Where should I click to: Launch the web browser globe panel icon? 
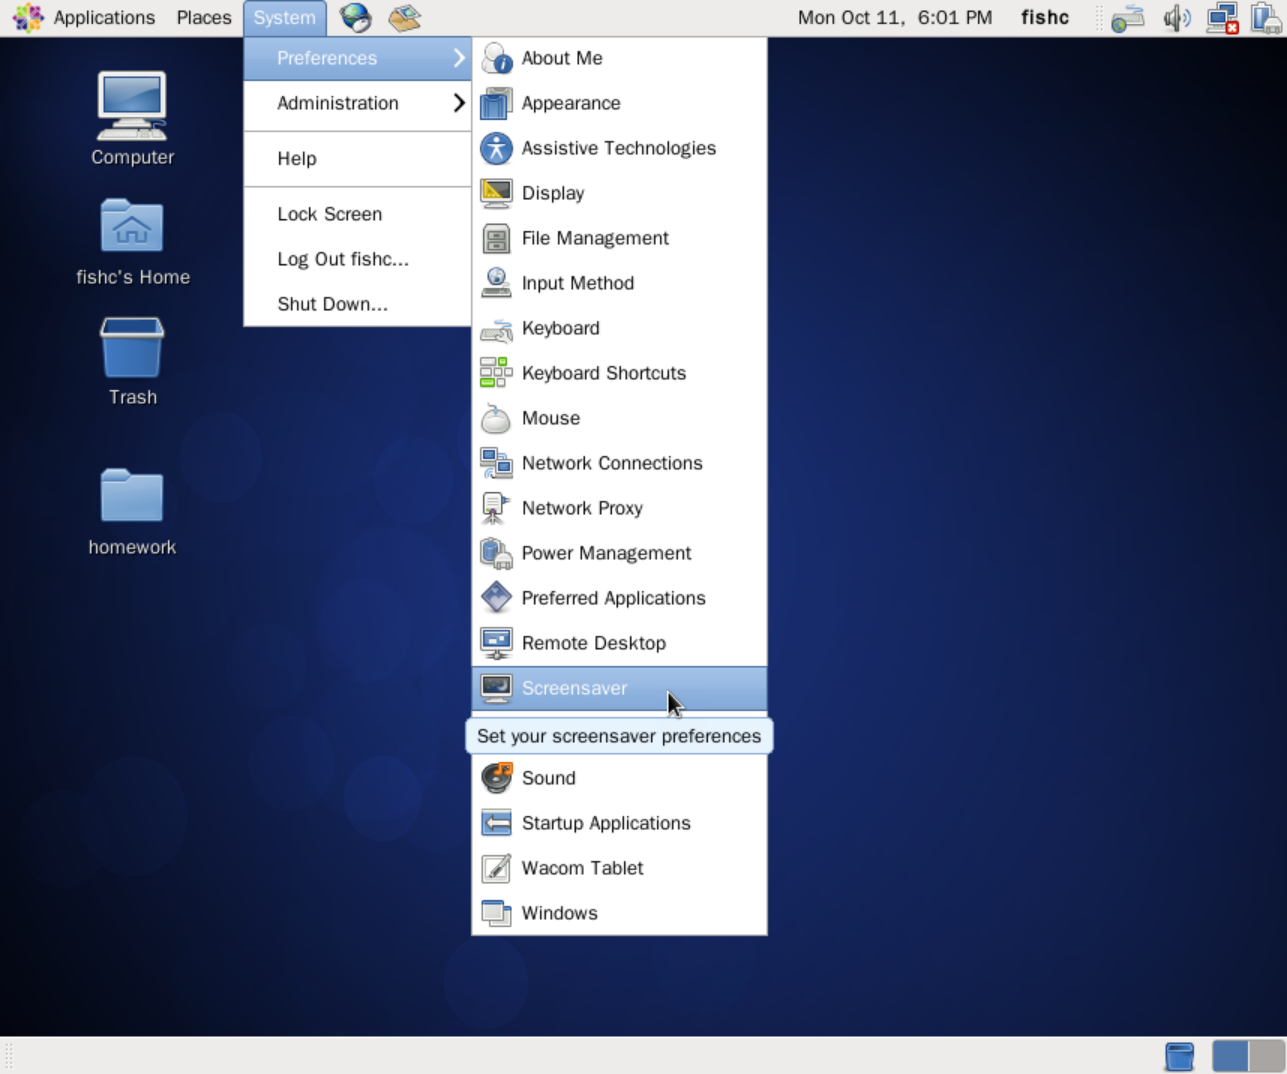[355, 18]
